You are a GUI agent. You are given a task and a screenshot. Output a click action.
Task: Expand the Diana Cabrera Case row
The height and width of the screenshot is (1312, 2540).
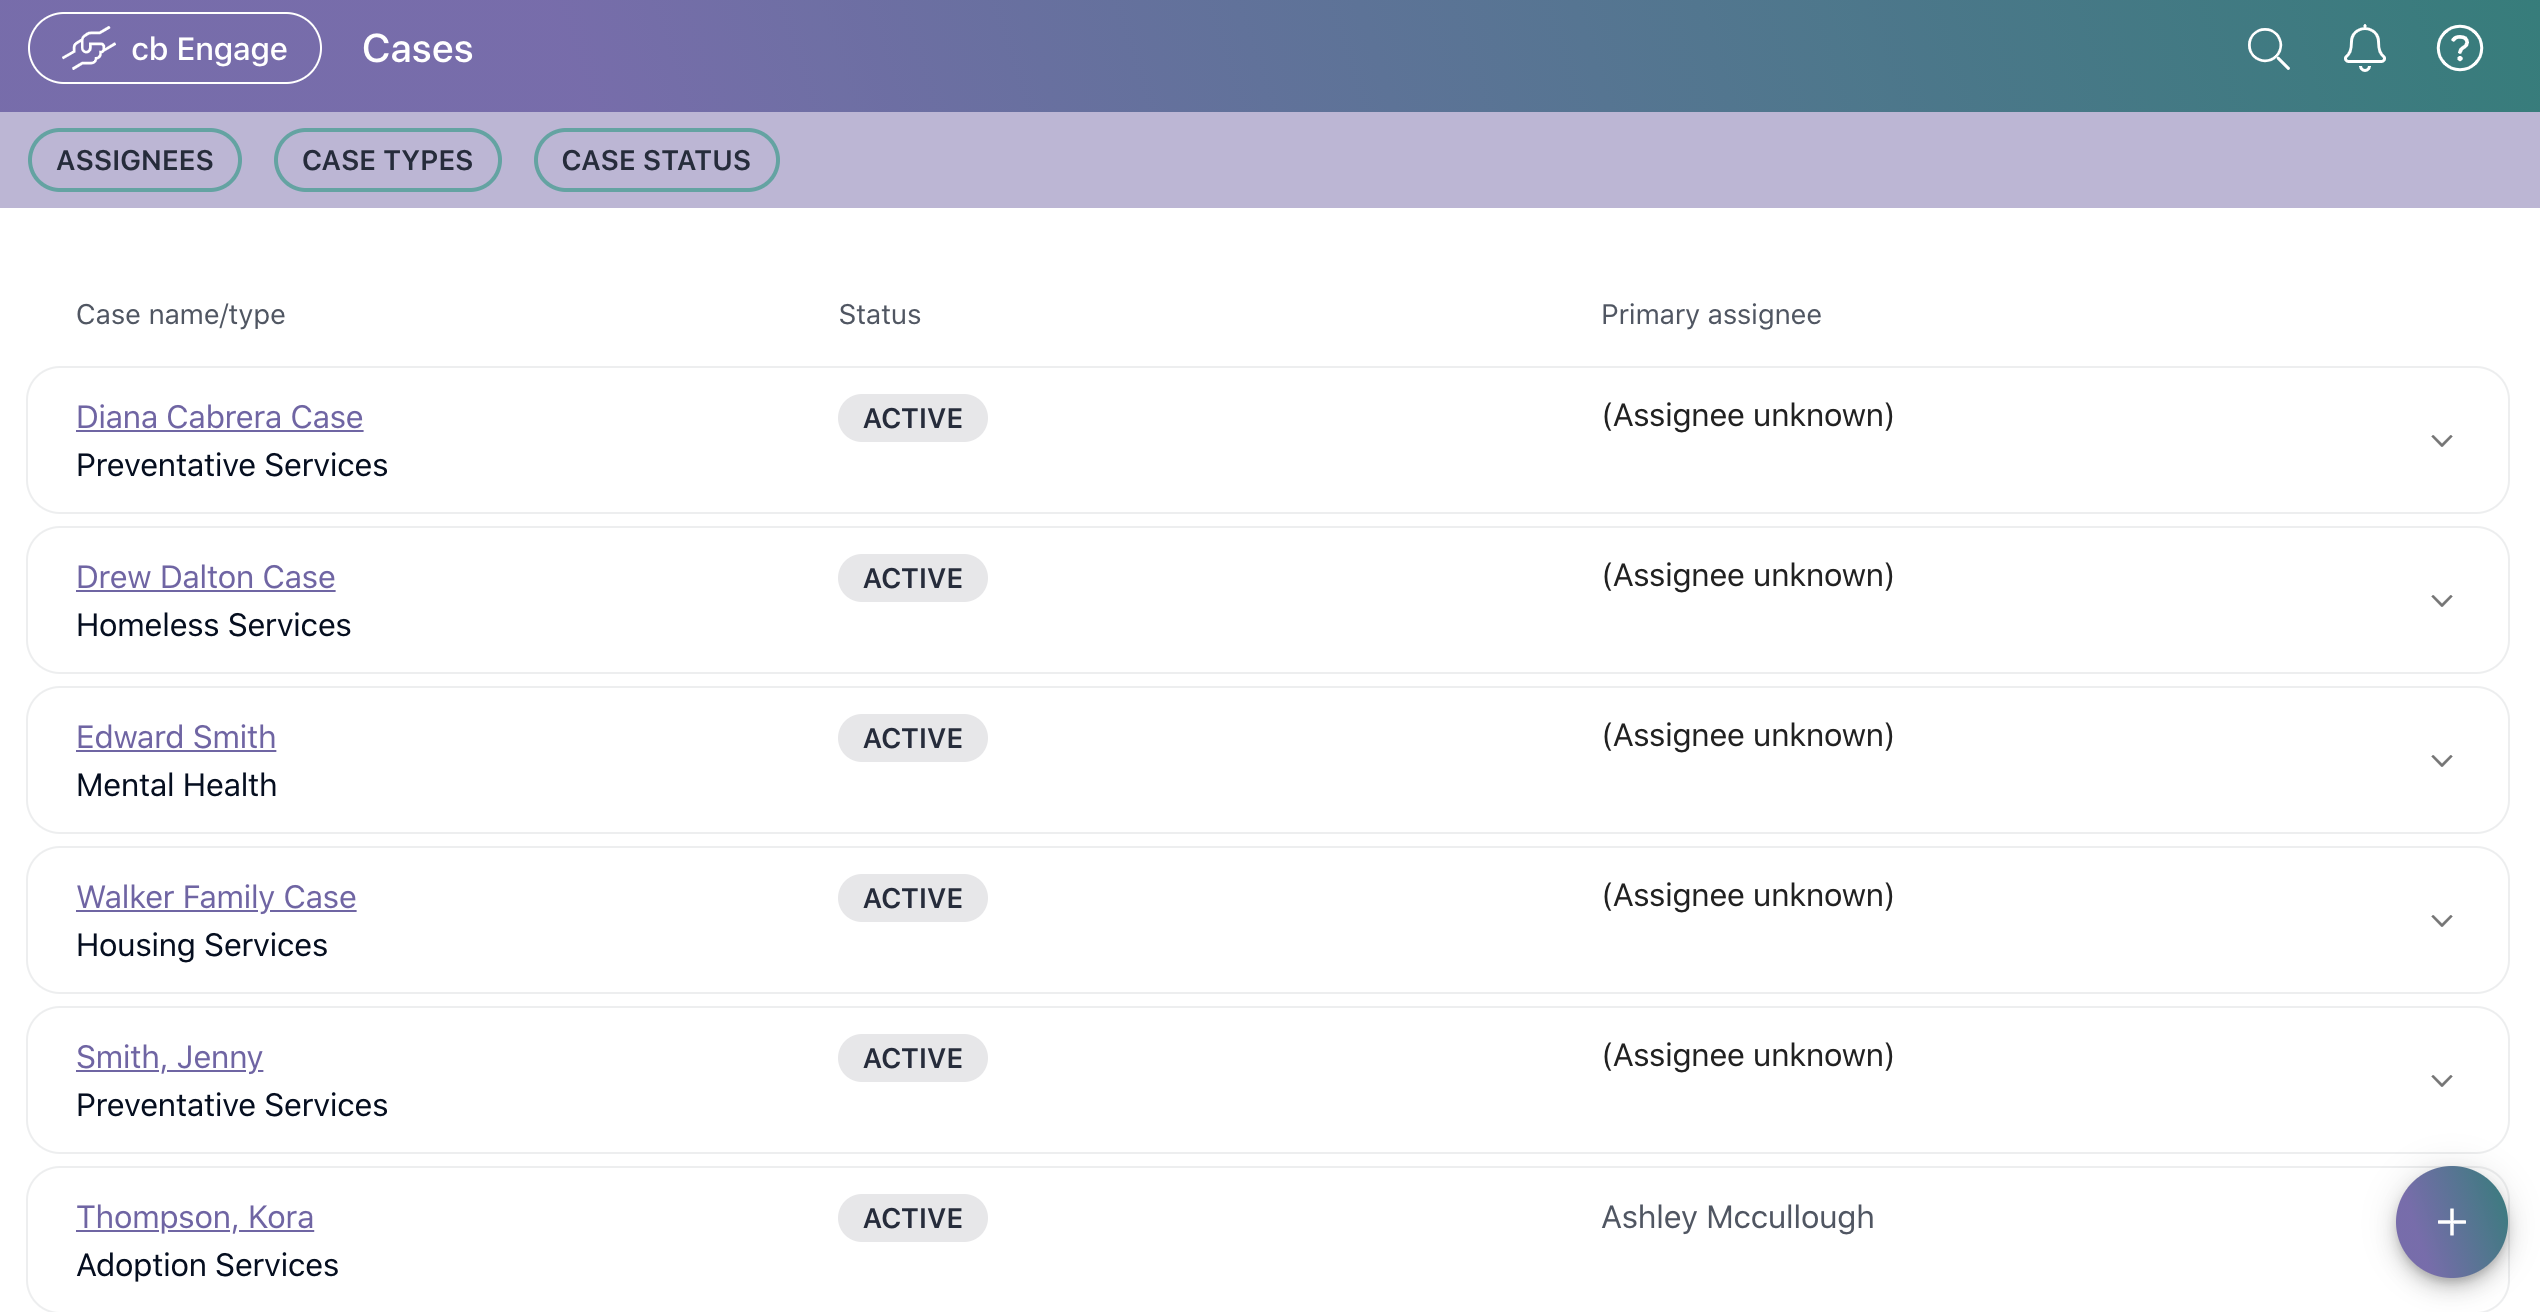[x=2442, y=441]
